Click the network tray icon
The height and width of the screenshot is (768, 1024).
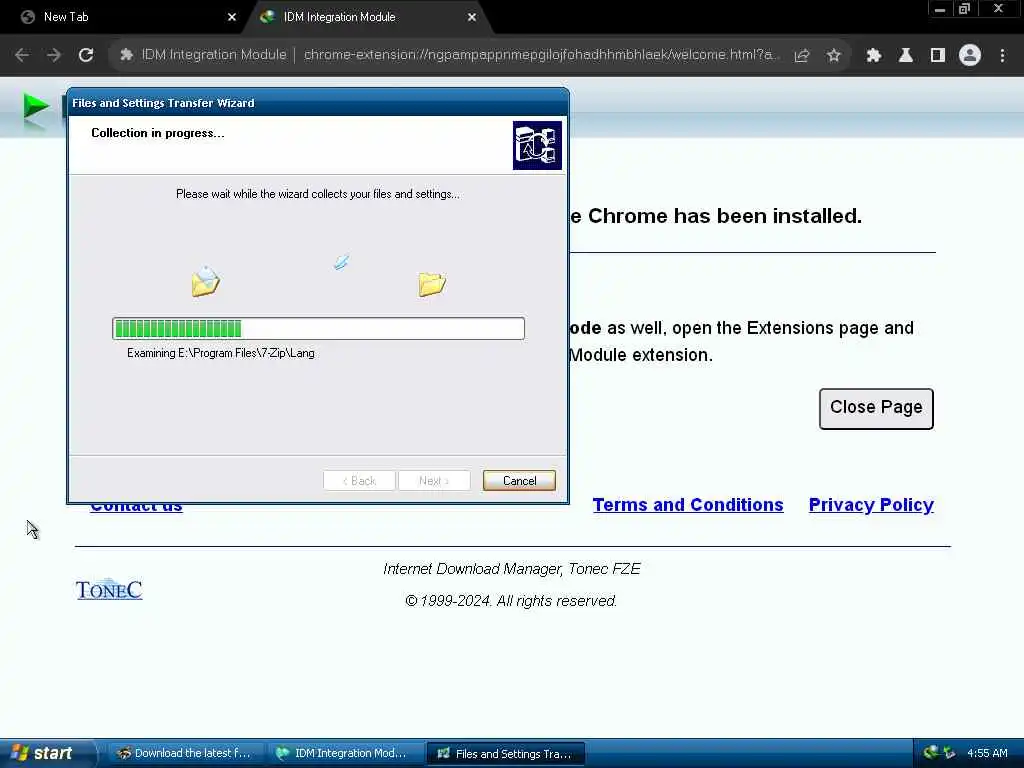click(x=950, y=753)
